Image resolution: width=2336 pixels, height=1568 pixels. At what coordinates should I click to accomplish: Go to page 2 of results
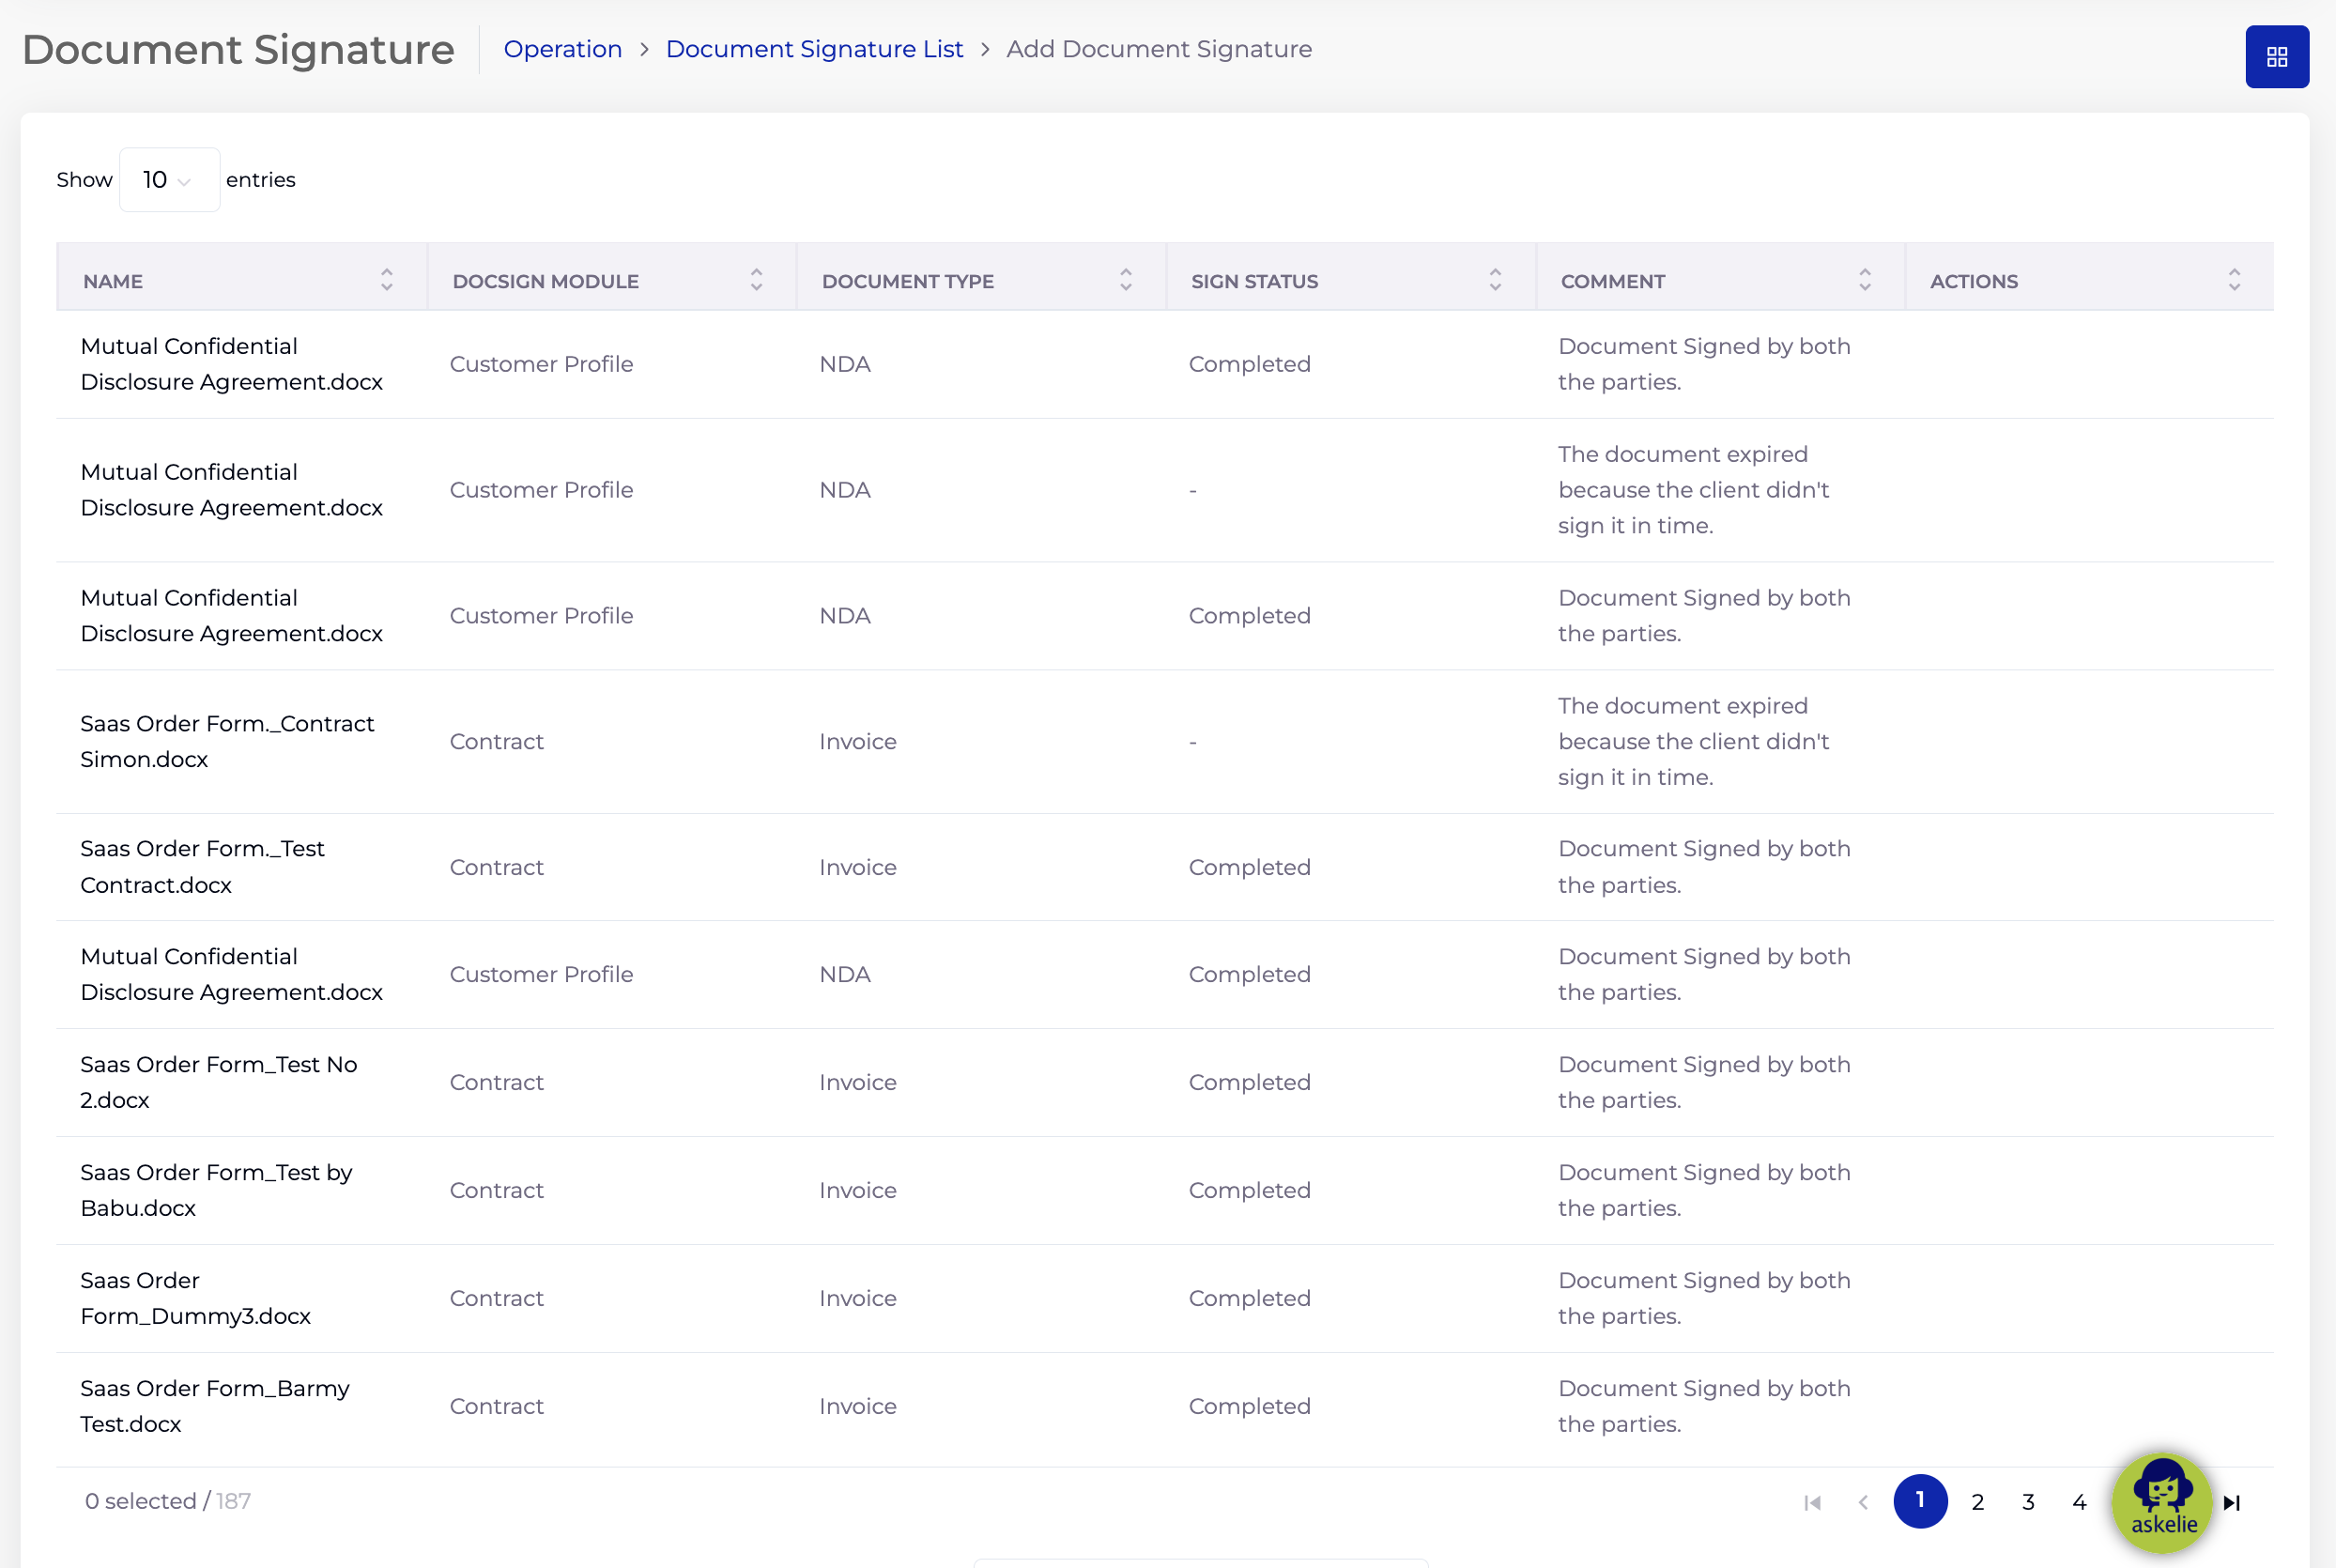[1977, 1502]
